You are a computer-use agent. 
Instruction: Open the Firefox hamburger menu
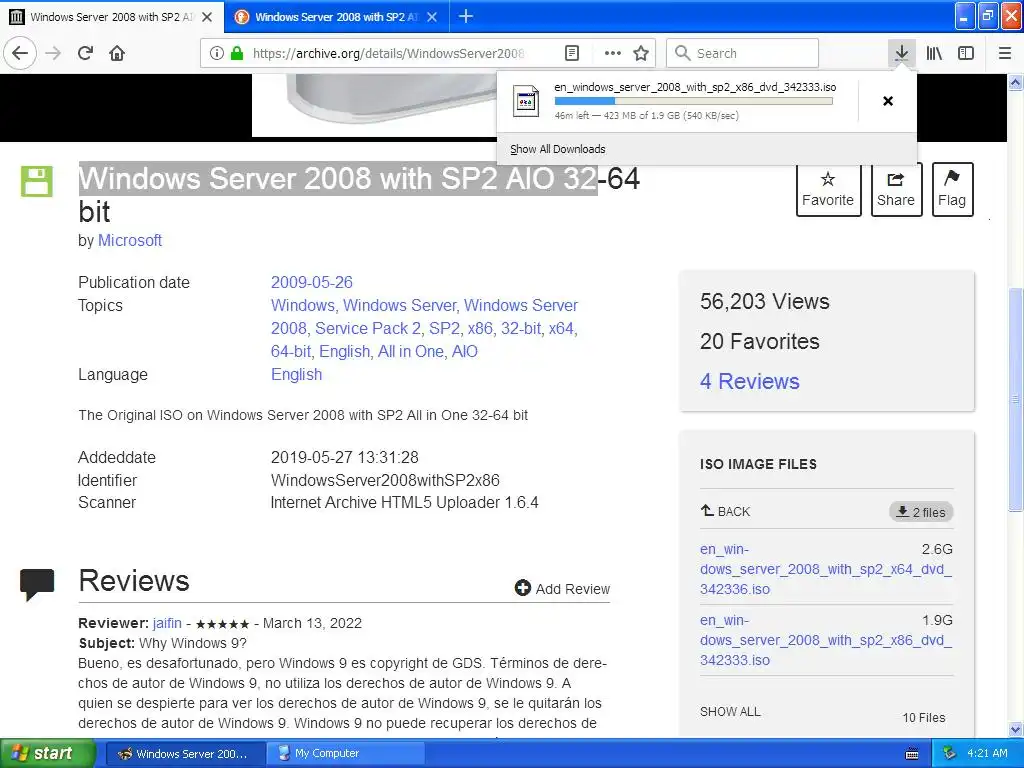coord(1005,53)
